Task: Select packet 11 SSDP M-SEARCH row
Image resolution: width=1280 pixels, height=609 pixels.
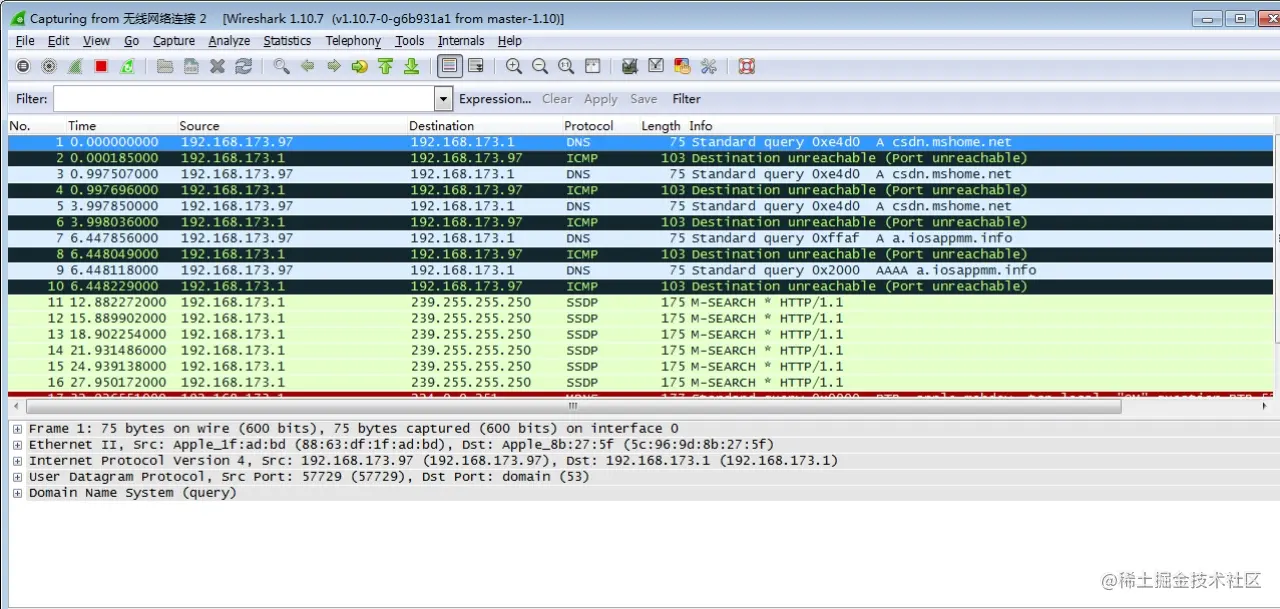Action: 641,302
